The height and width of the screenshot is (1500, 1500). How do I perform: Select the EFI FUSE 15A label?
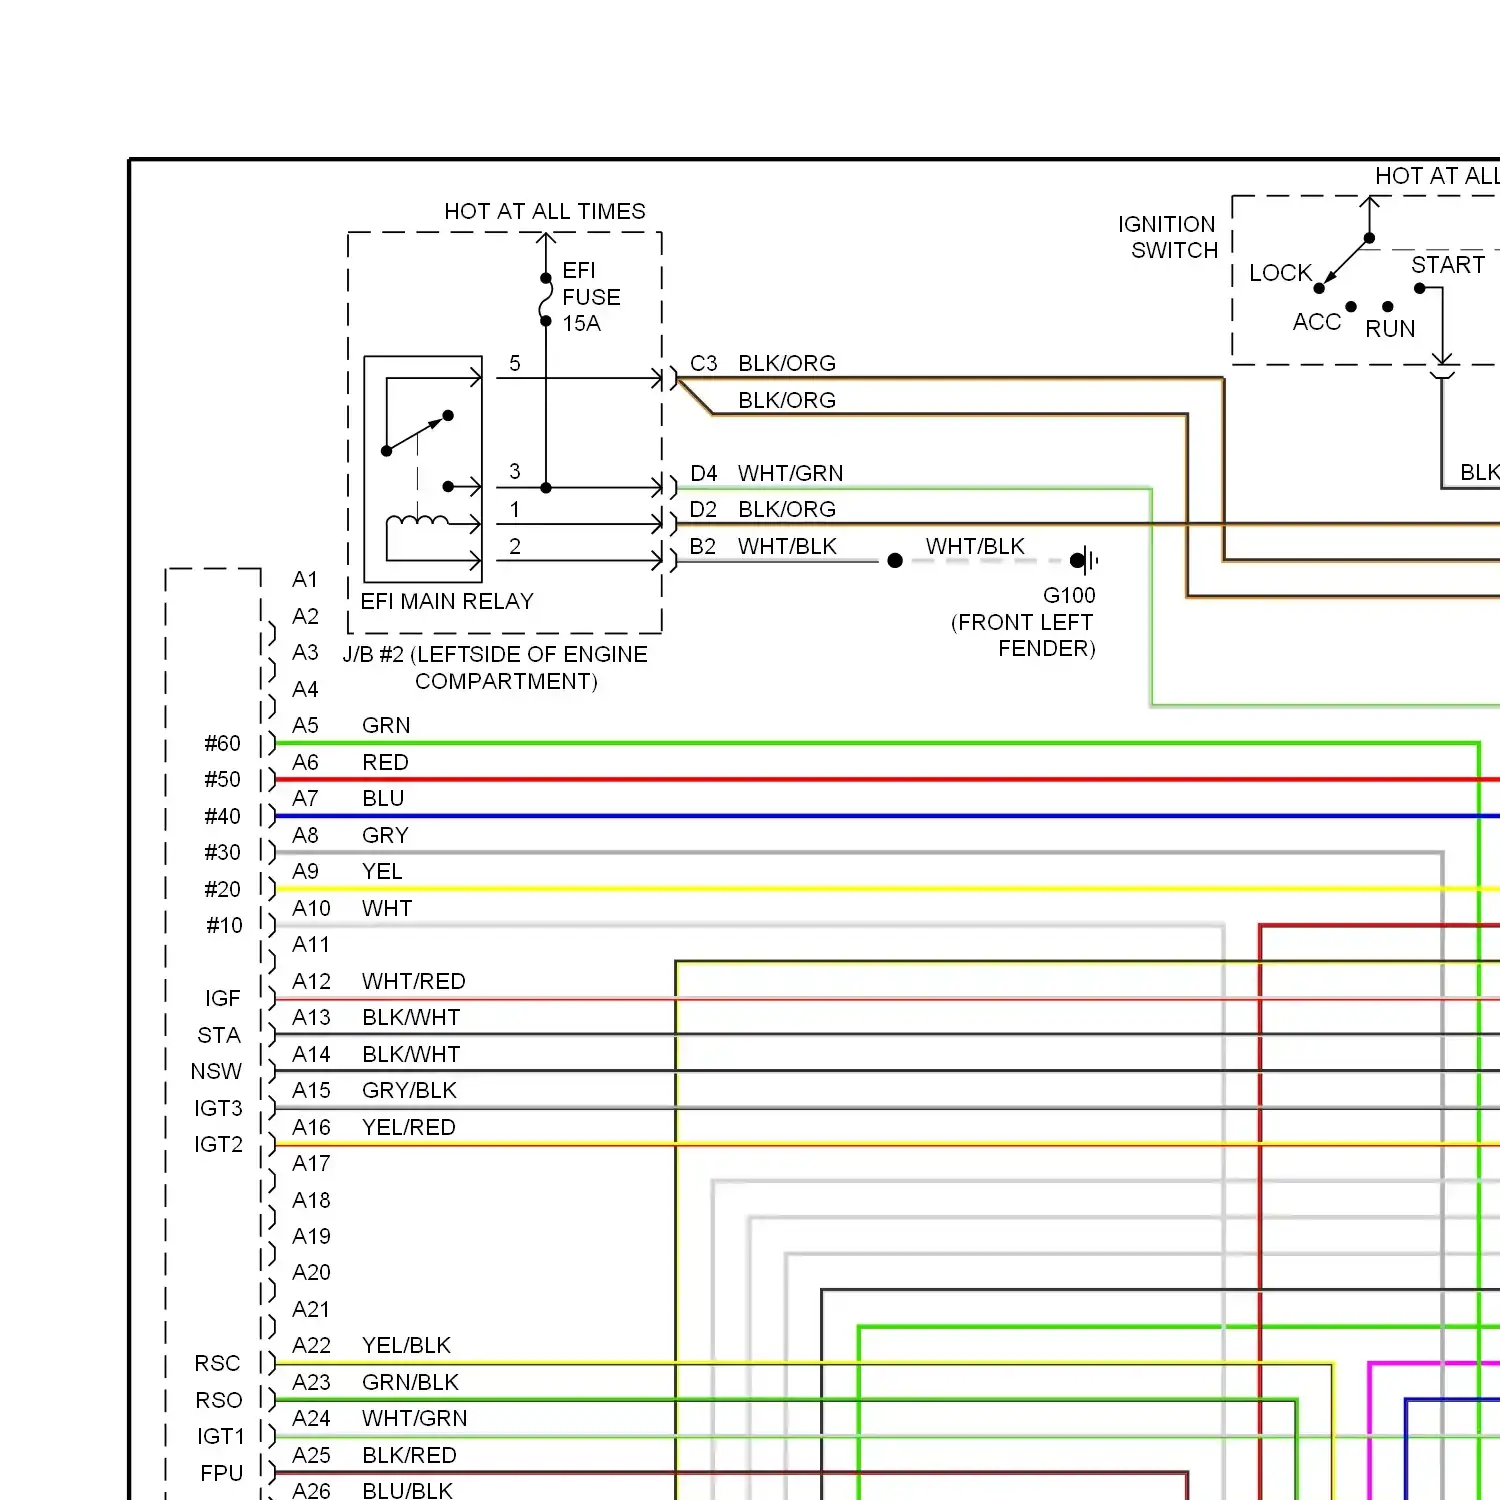(591, 297)
